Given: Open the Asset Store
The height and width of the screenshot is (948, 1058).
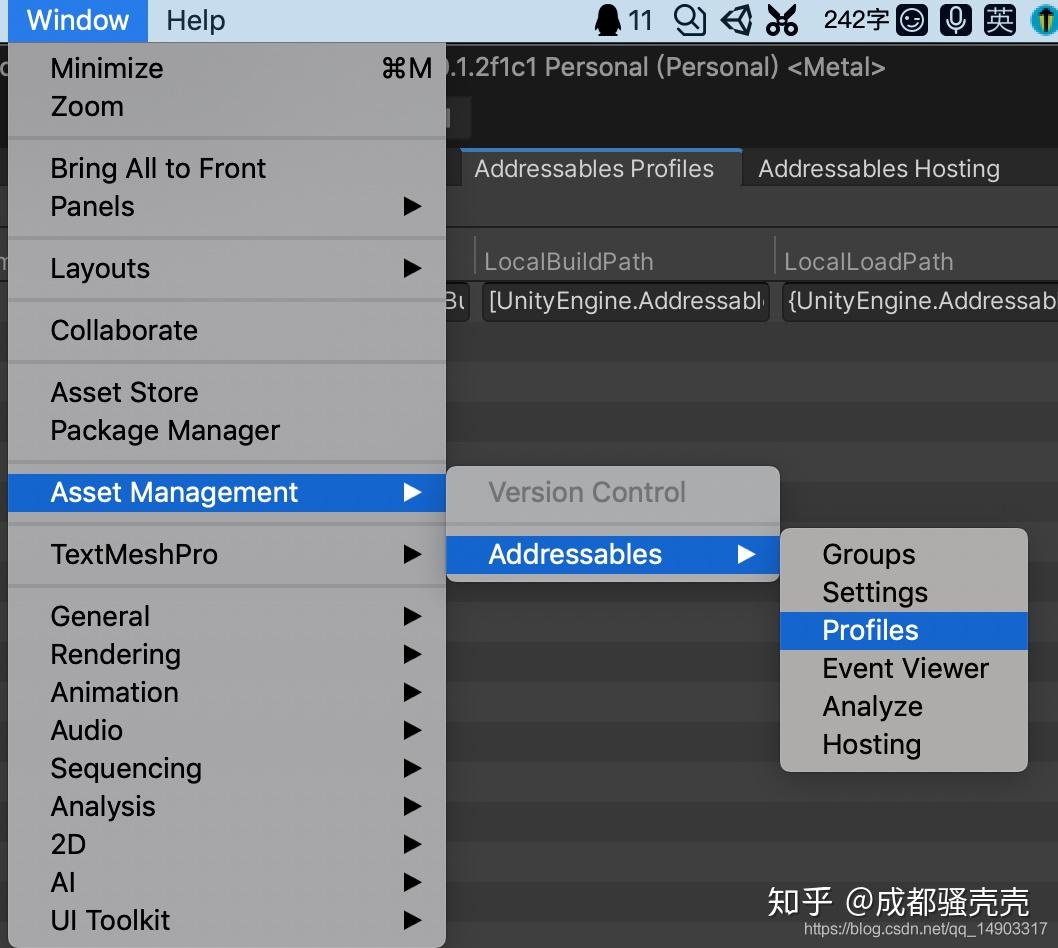Looking at the screenshot, I should [123, 392].
